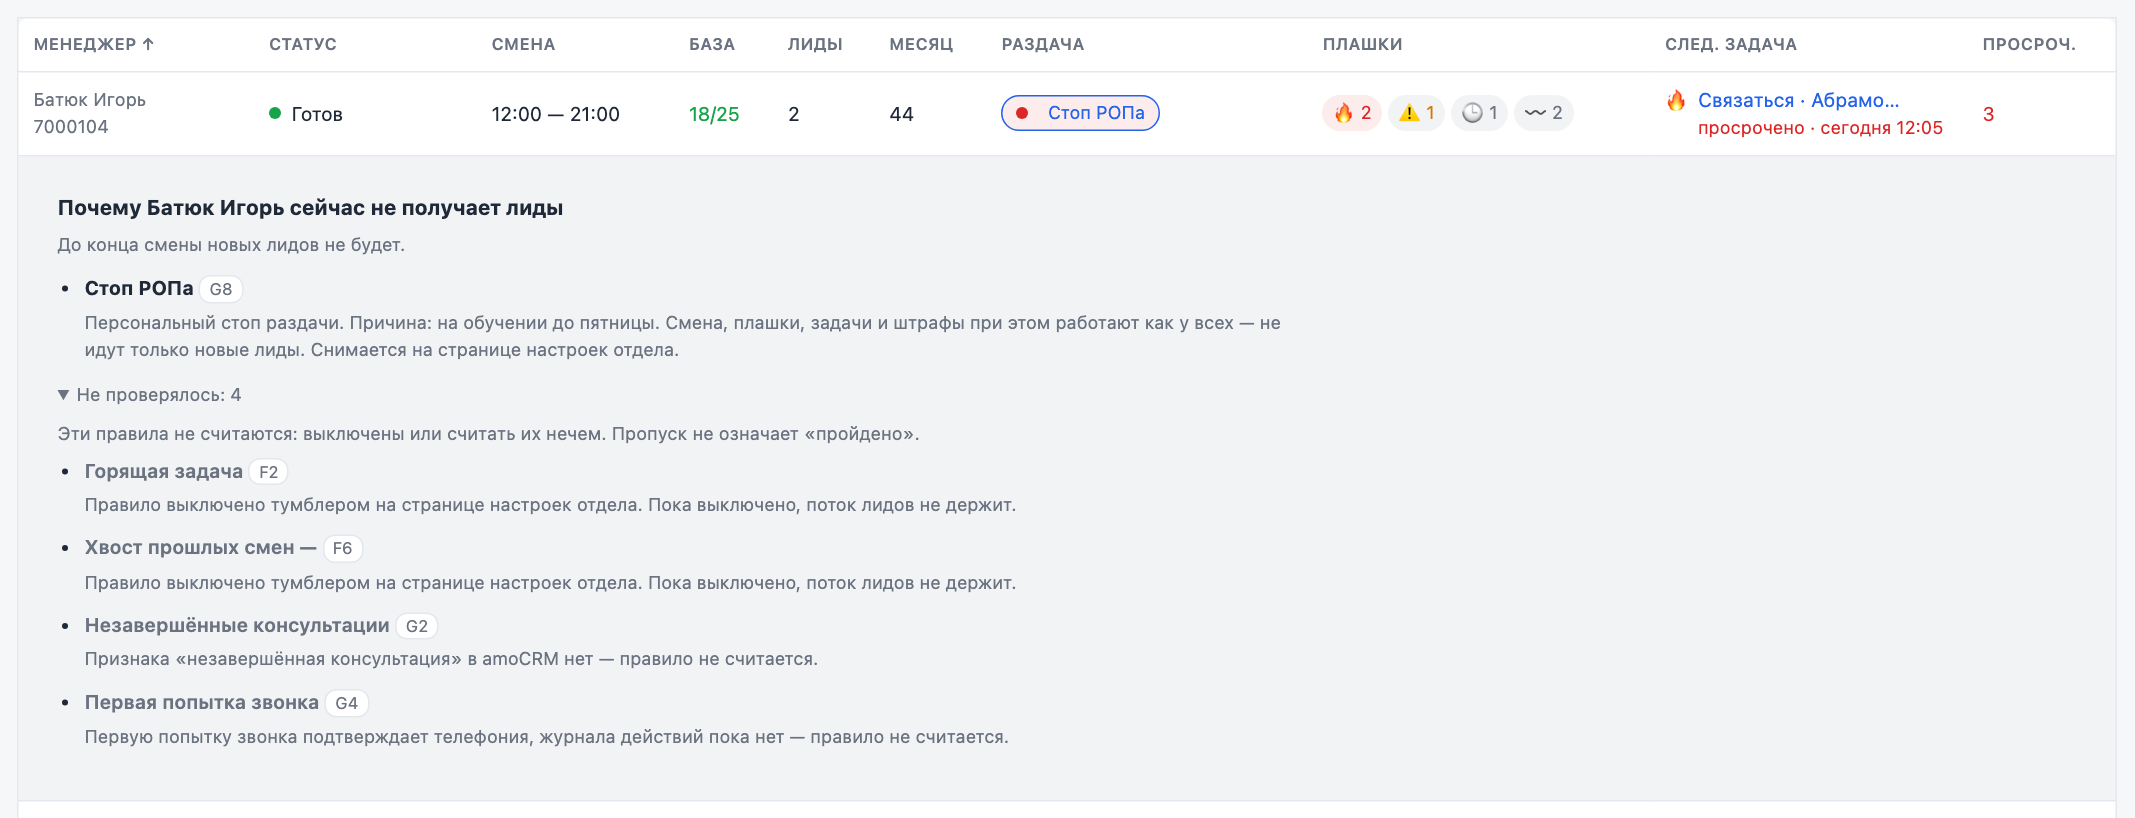
Task: Click the wave badge showing 2
Action: point(1544,113)
